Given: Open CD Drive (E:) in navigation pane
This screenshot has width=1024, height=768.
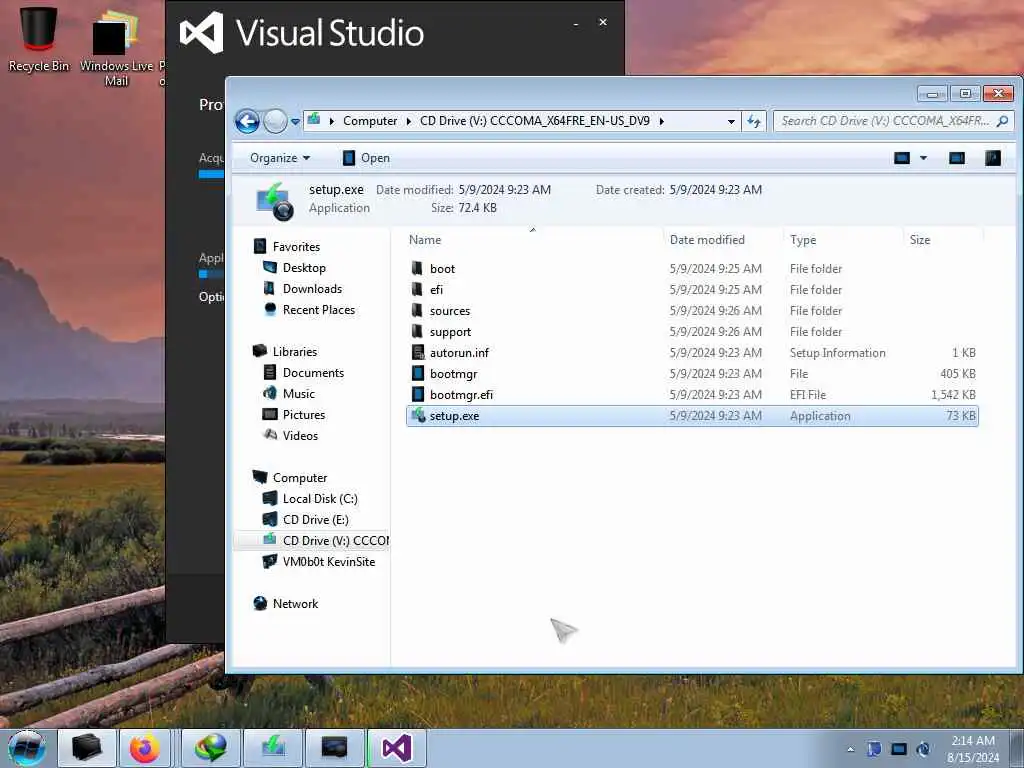Looking at the screenshot, I should 315,519.
